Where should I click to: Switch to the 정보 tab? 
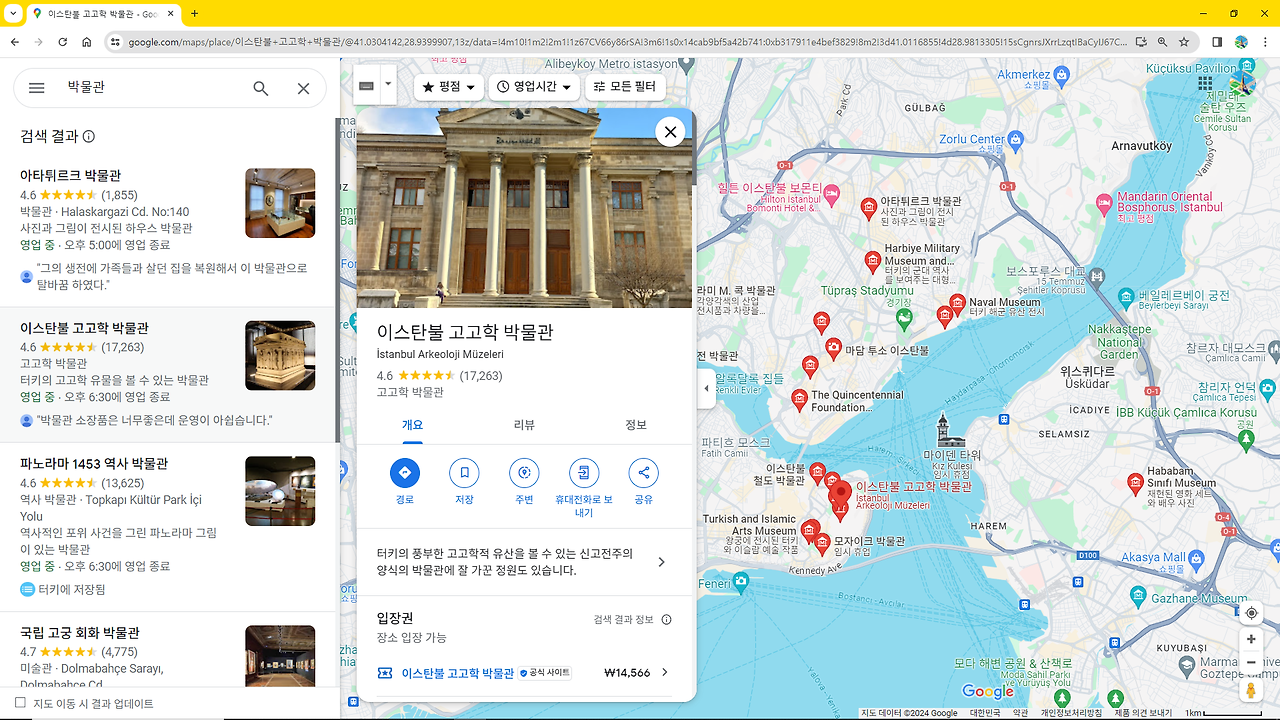pos(636,425)
